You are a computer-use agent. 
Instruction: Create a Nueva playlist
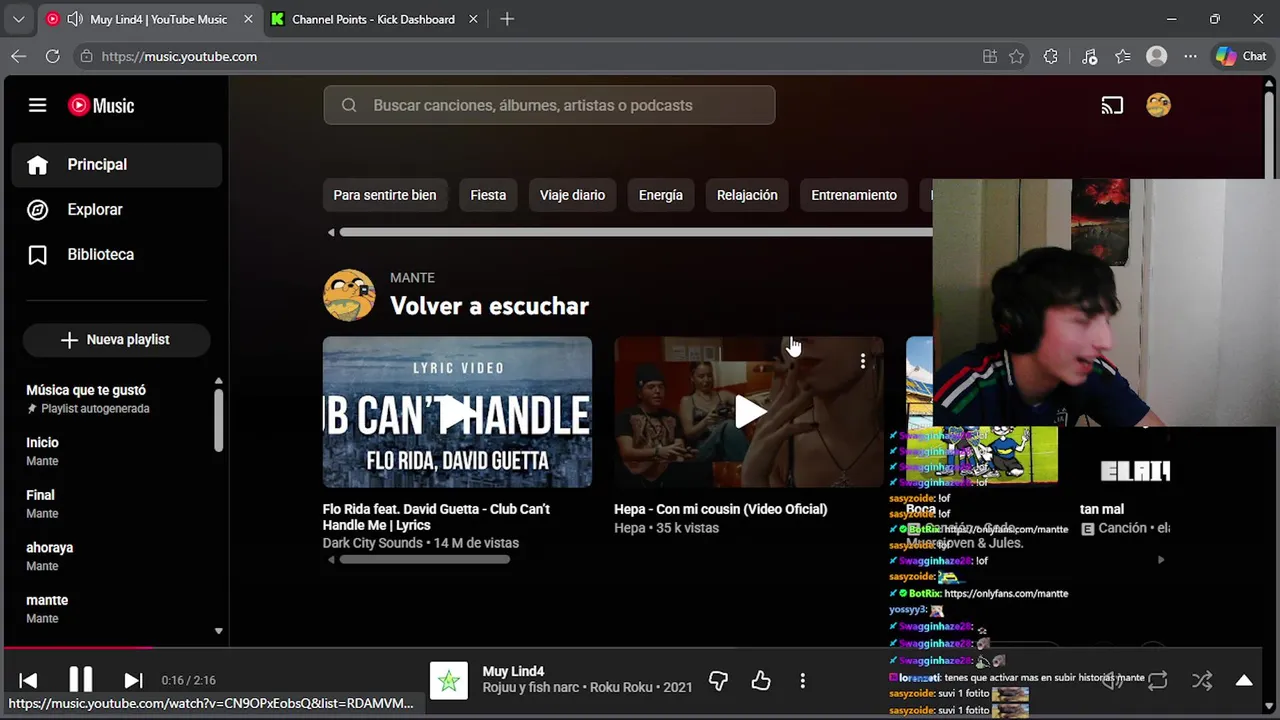click(116, 340)
